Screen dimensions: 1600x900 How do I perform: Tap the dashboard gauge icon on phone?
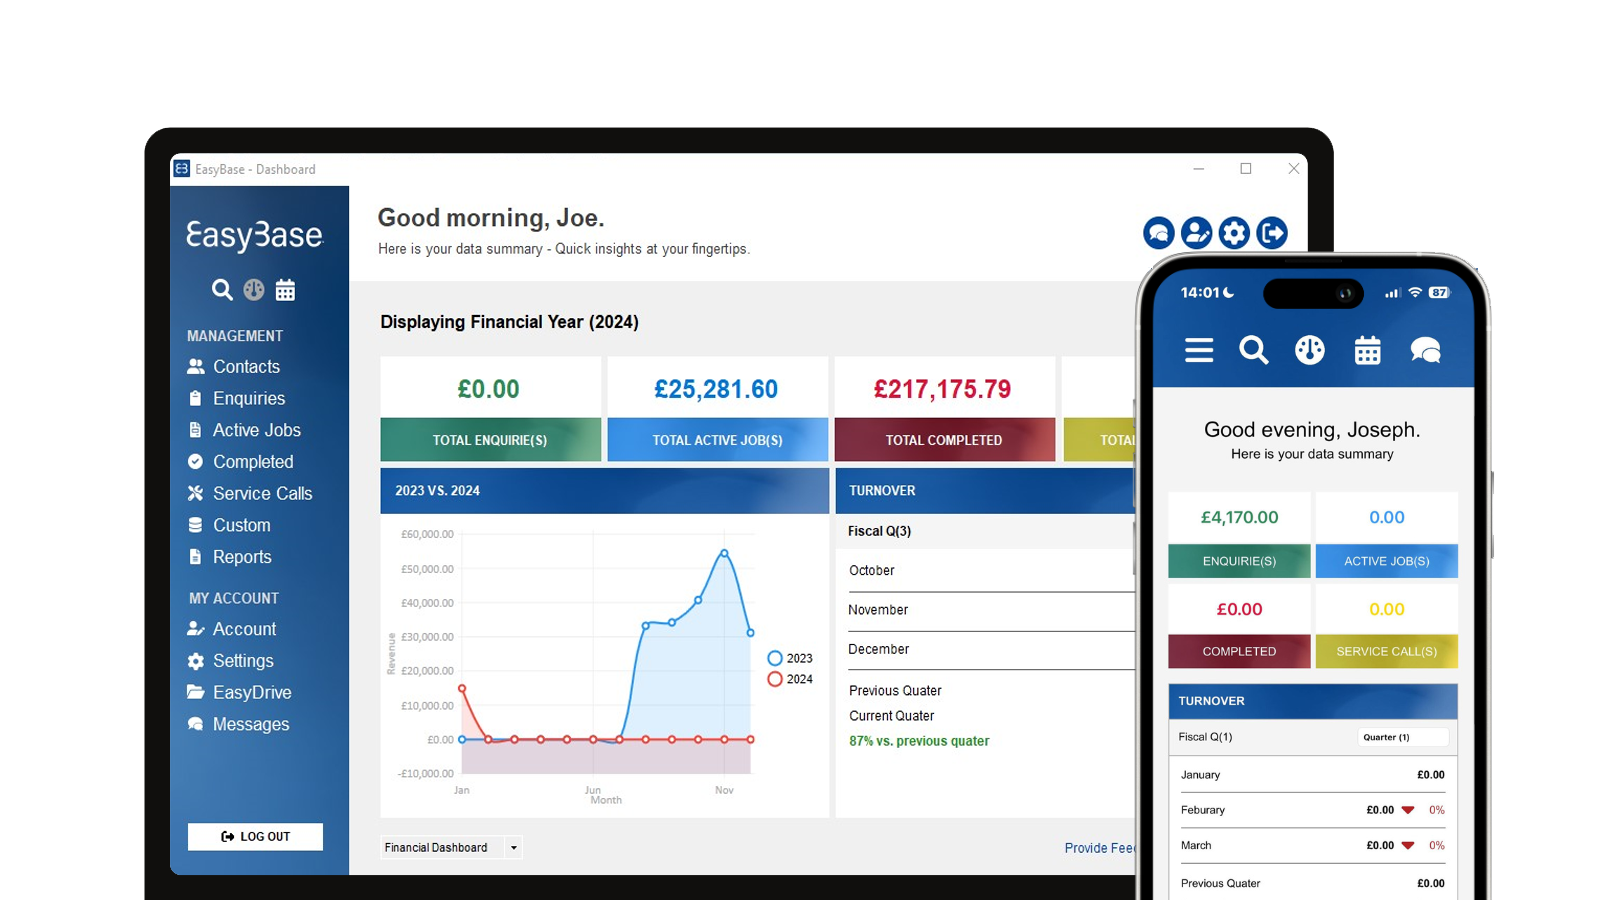point(1310,350)
